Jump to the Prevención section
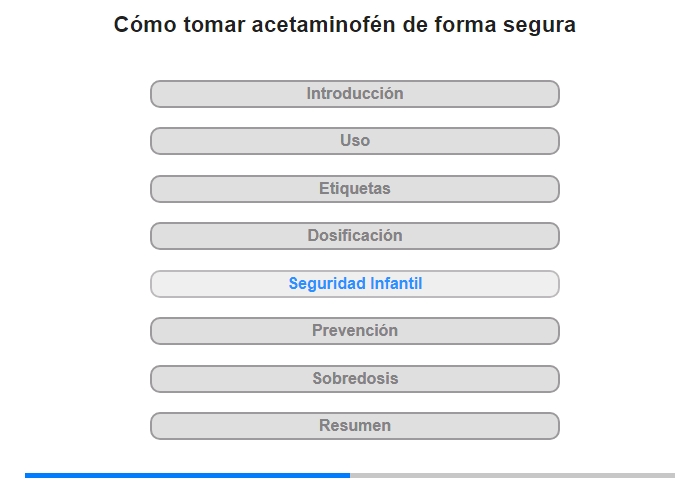Image resolution: width=700 pixels, height=480 pixels. tap(355, 331)
